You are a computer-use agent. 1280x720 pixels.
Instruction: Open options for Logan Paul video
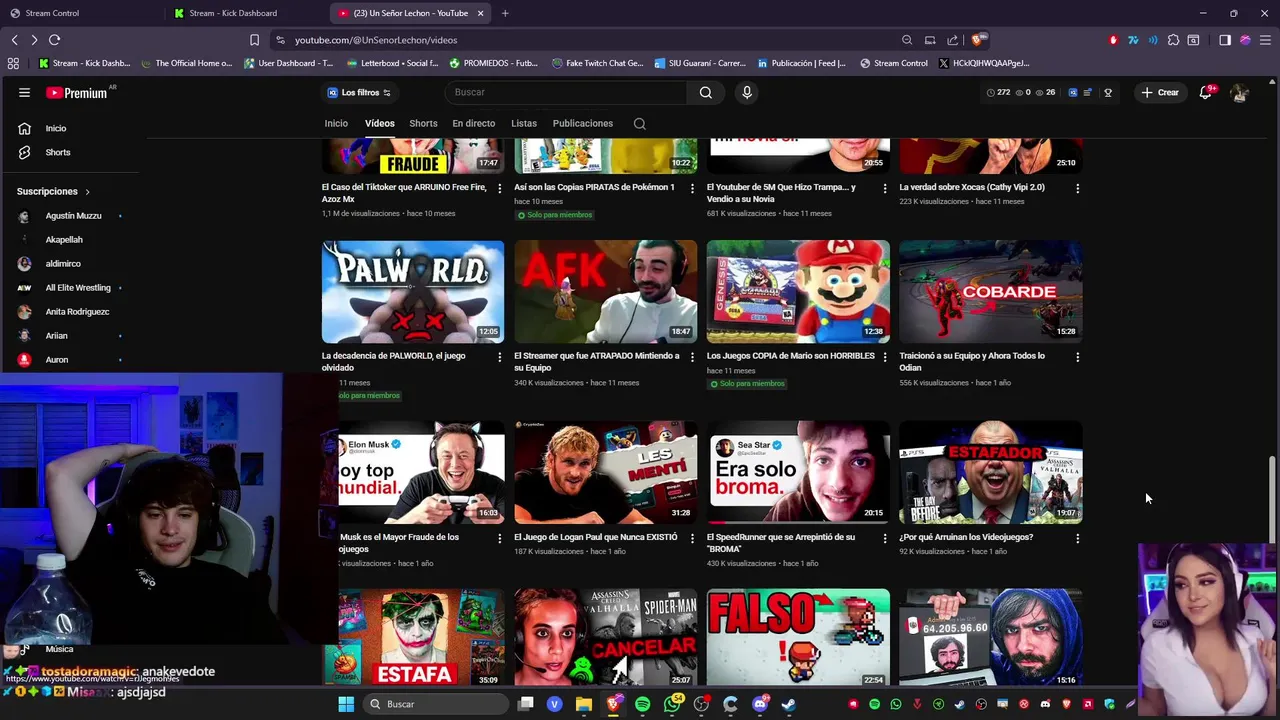click(x=692, y=538)
